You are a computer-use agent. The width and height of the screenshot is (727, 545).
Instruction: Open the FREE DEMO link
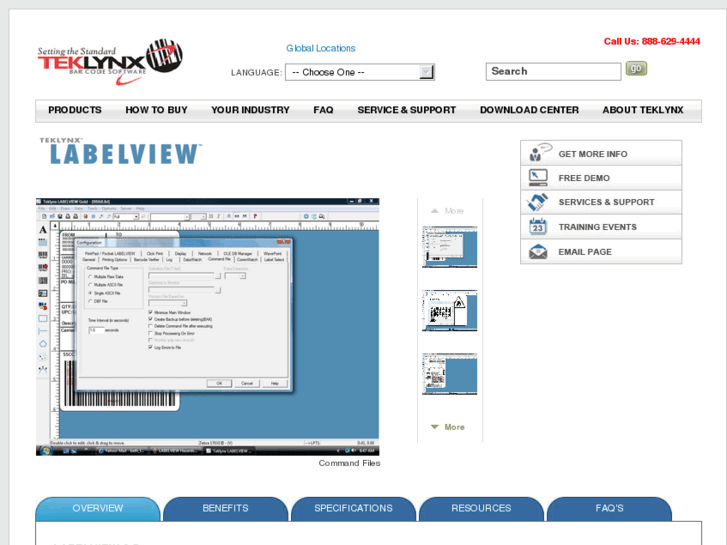coord(584,178)
